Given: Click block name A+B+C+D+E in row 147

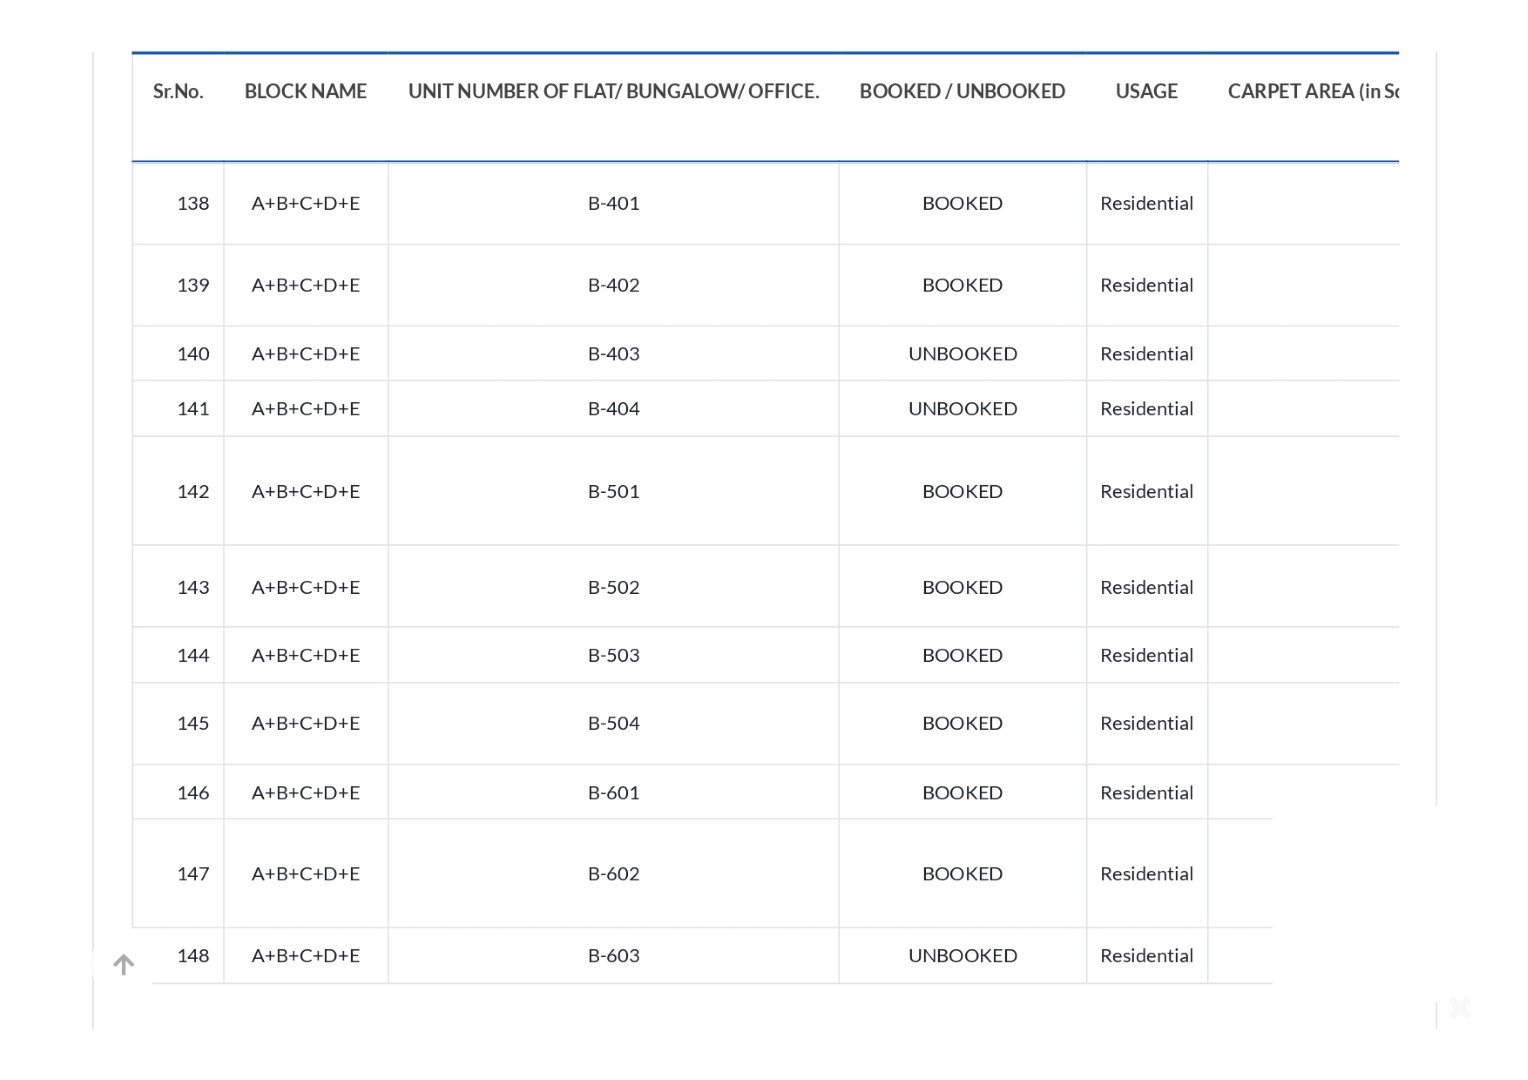Looking at the screenshot, I should pyautogui.click(x=306, y=874).
